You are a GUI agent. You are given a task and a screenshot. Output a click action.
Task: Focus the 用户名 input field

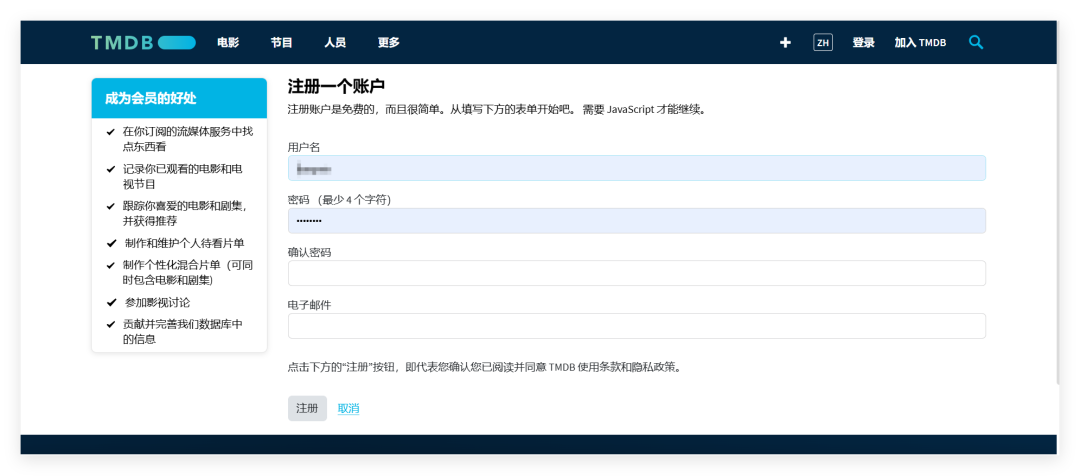tap(636, 168)
